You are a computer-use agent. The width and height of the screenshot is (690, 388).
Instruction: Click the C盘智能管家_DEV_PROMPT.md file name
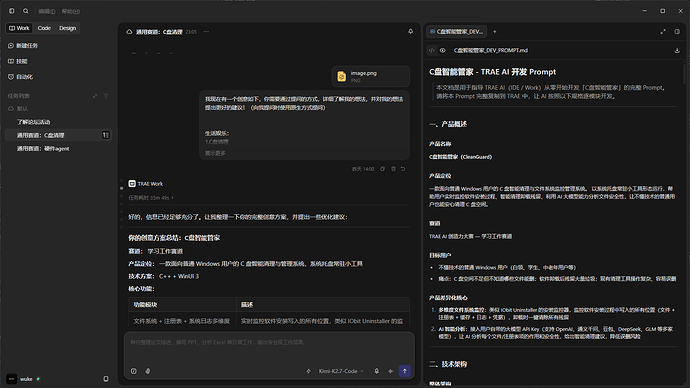491,51
